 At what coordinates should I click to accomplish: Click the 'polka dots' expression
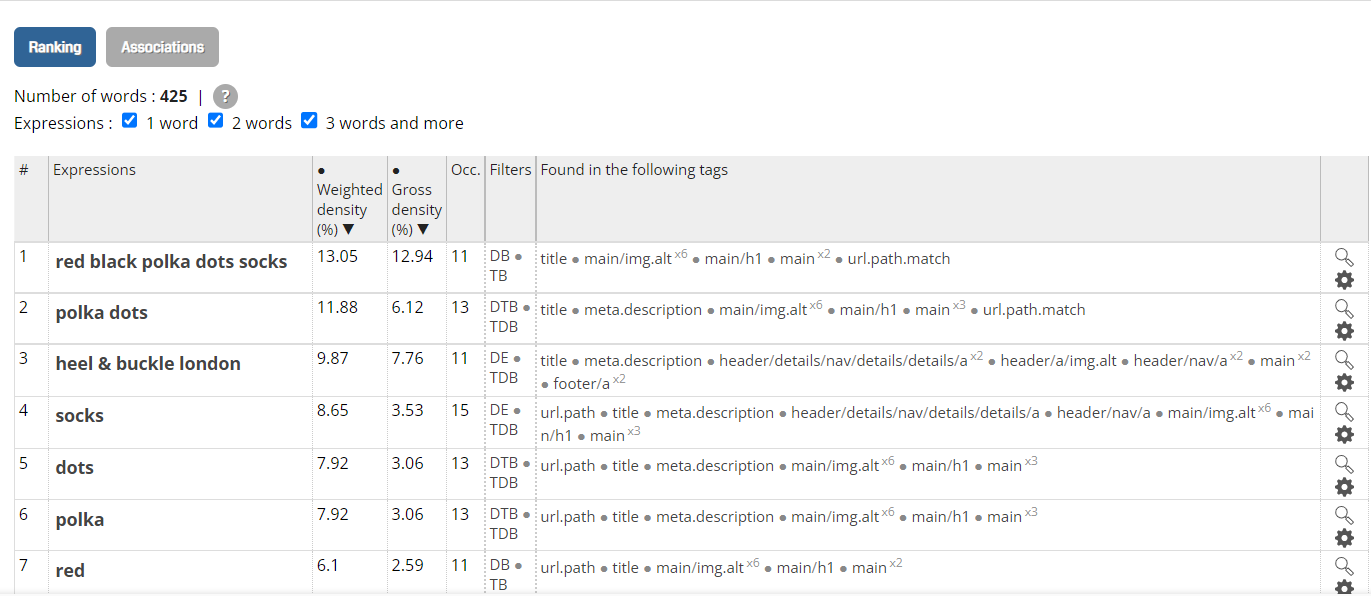coord(102,313)
